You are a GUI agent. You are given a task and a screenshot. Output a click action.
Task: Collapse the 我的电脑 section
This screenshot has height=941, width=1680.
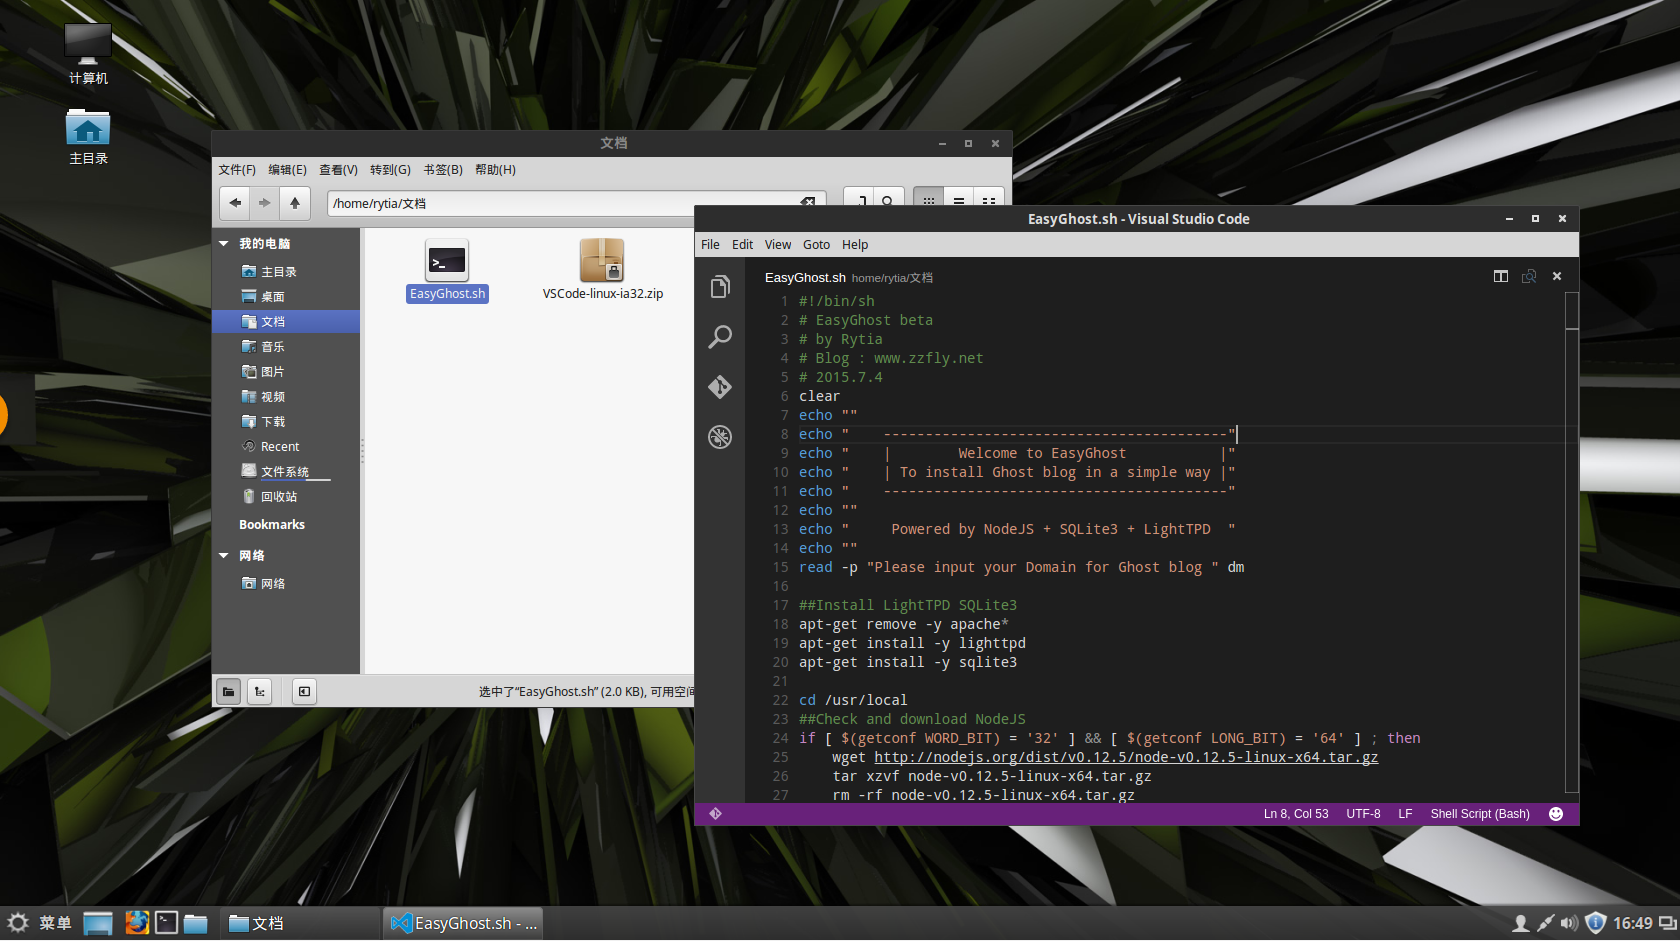click(x=224, y=244)
